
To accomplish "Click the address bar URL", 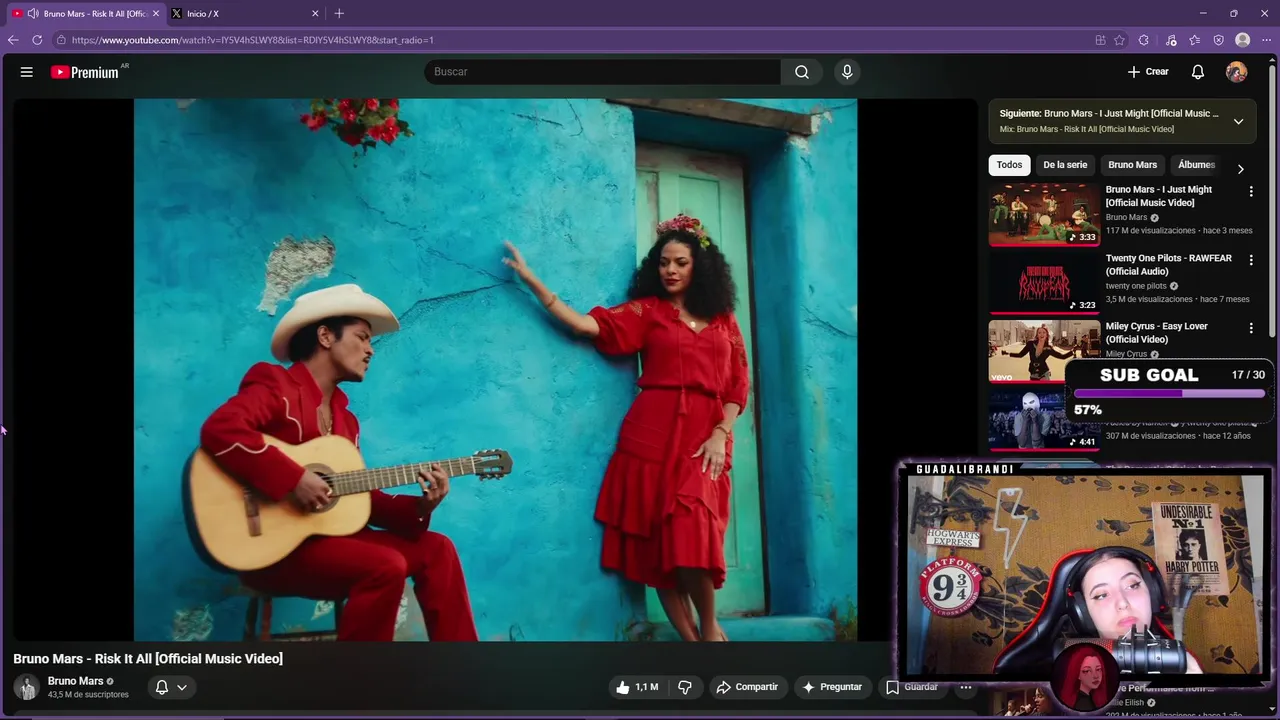I will point(253,40).
